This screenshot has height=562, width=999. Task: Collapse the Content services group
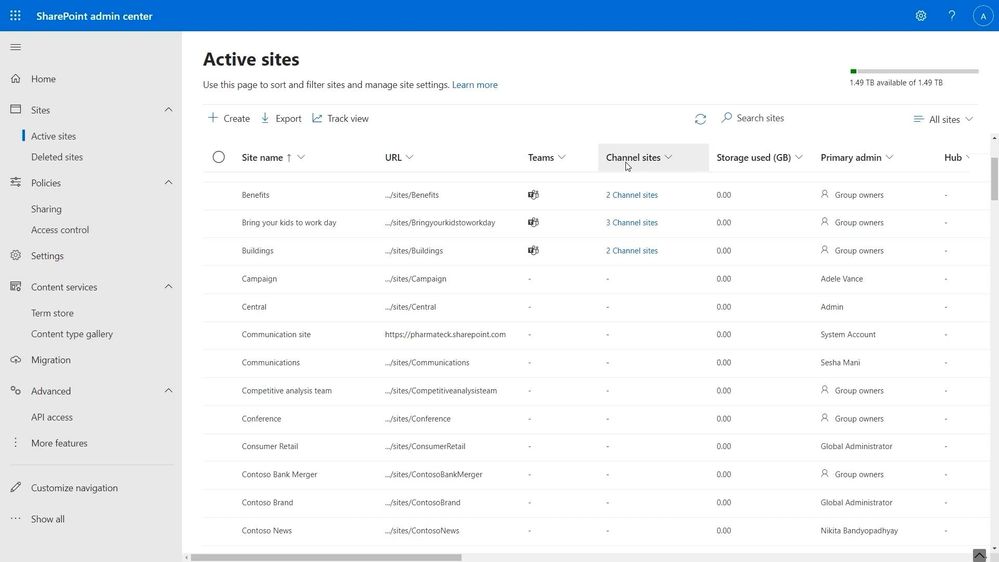pyautogui.click(x=168, y=287)
